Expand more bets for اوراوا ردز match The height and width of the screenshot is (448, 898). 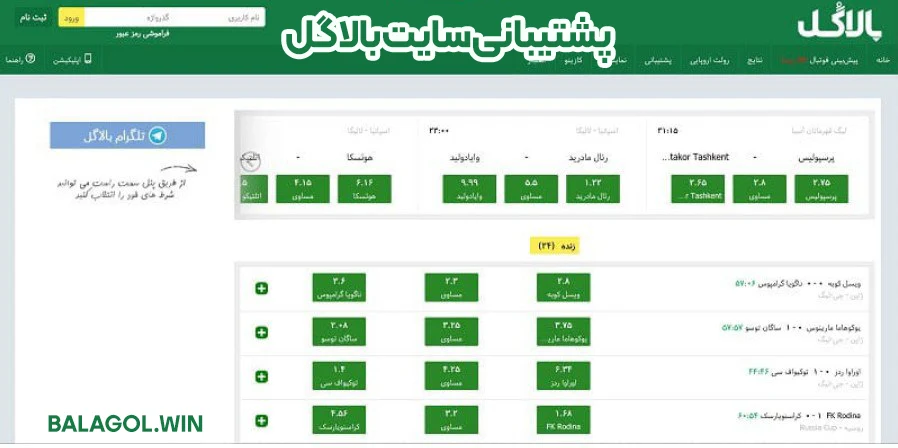point(261,377)
